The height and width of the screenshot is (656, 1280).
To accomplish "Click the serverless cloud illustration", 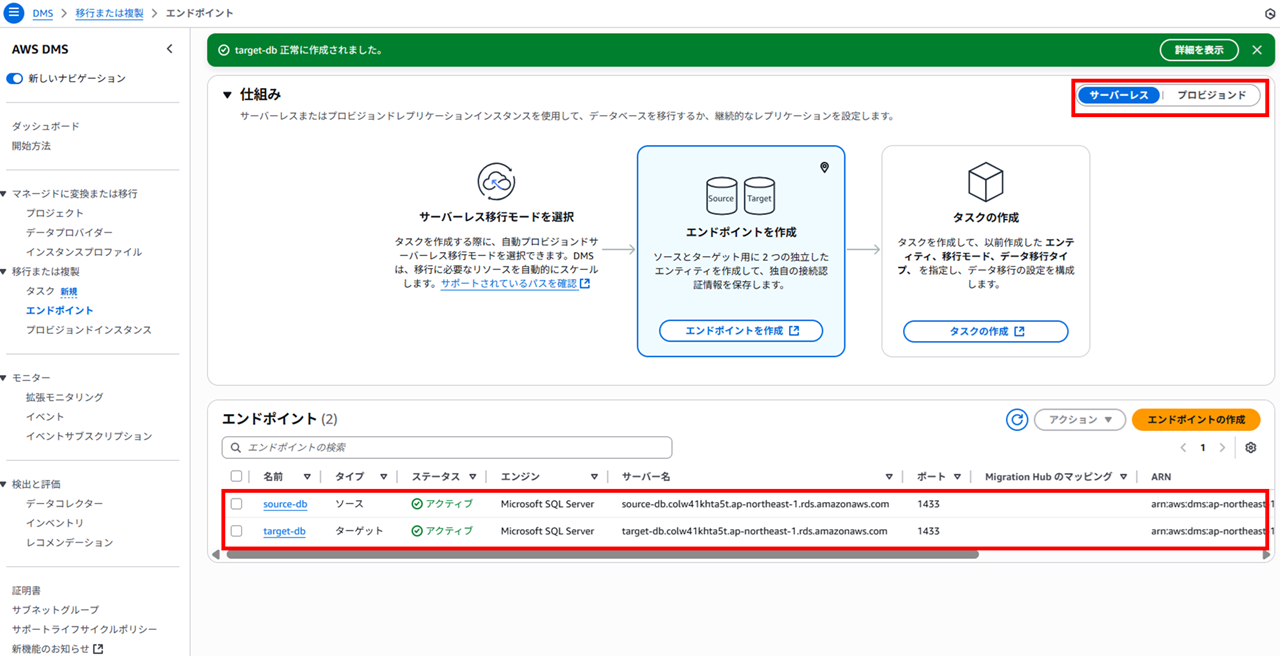I will pos(496,182).
